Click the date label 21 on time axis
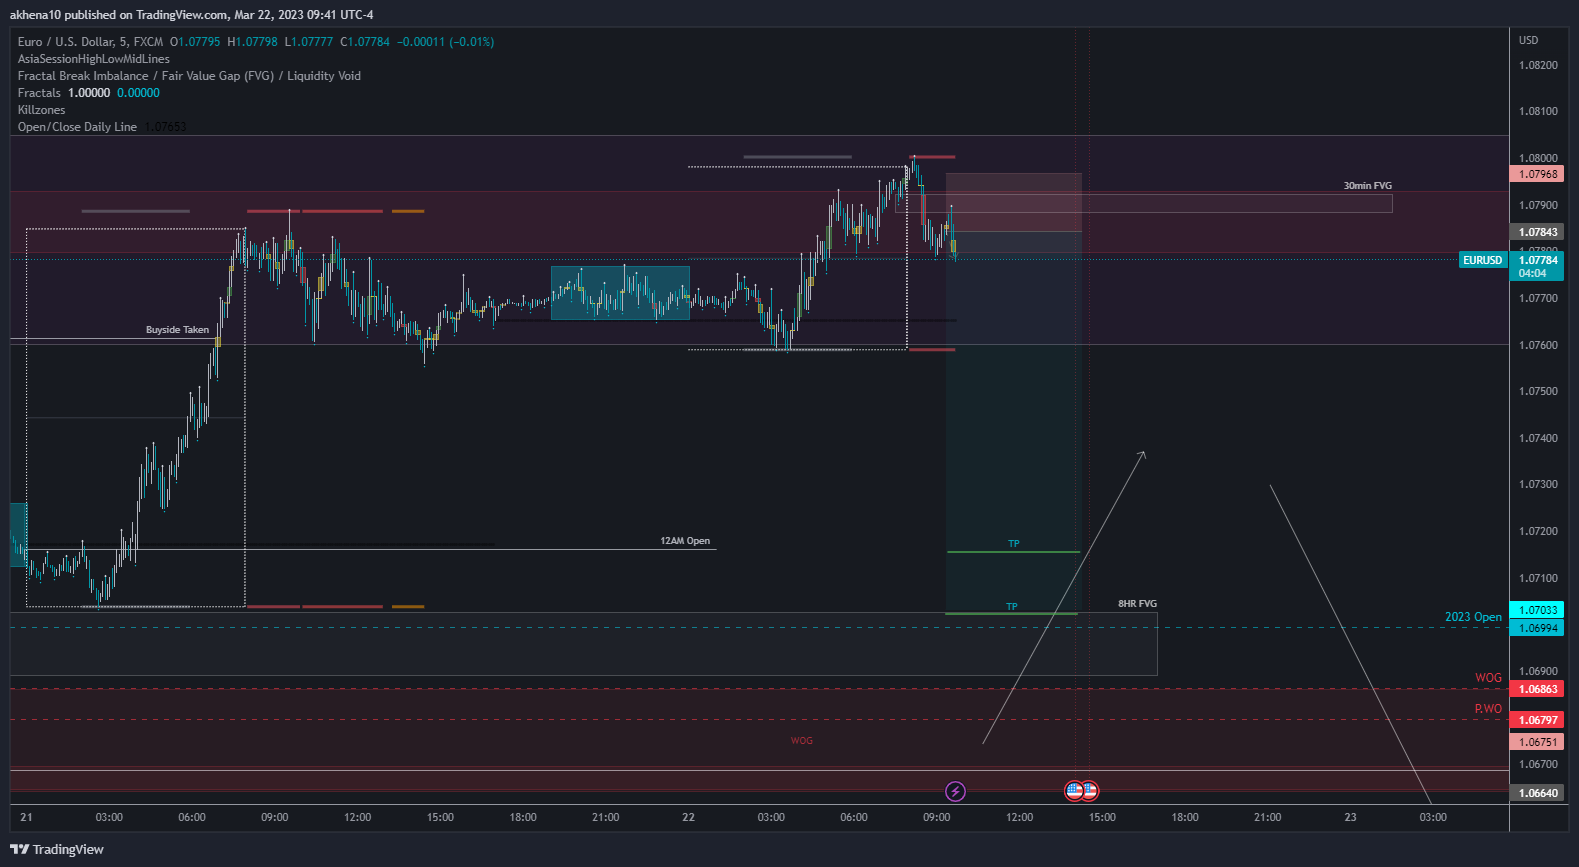This screenshot has height=867, width=1579. point(26,817)
